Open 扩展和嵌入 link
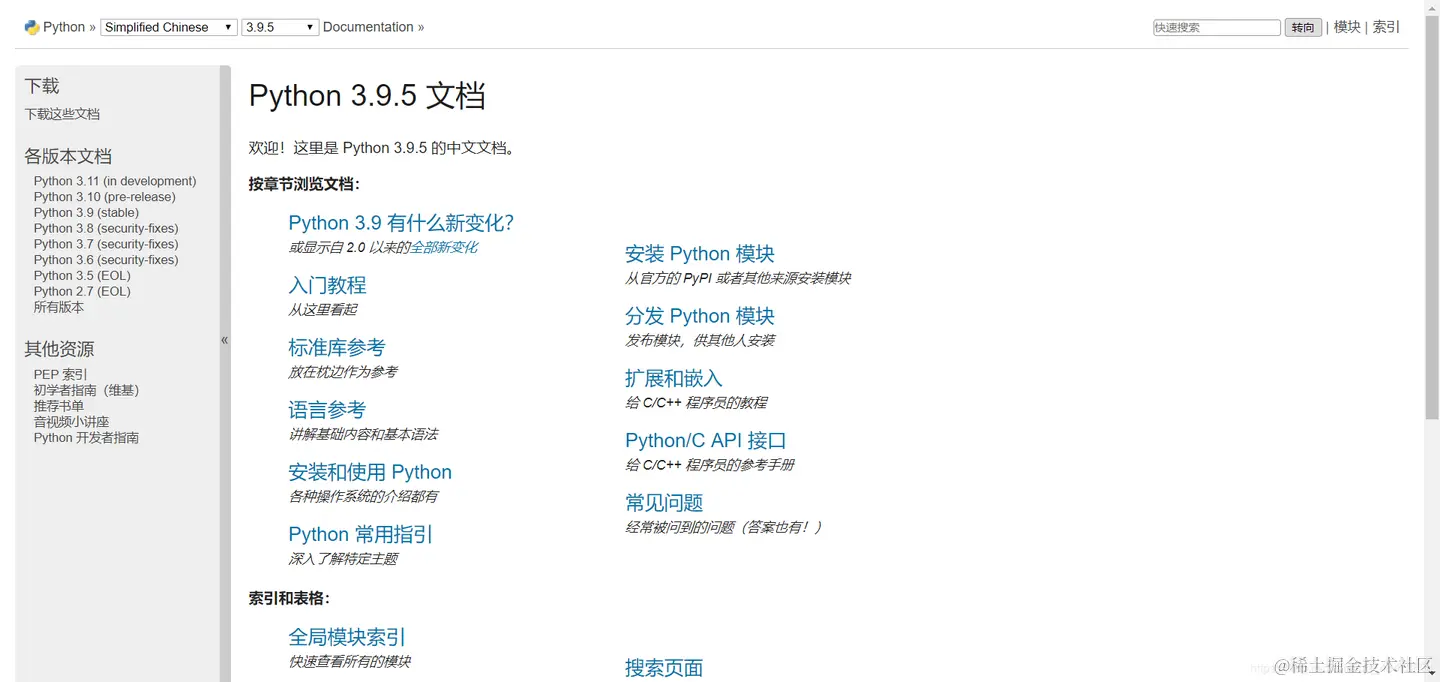The height and width of the screenshot is (682, 1440). pos(674,378)
